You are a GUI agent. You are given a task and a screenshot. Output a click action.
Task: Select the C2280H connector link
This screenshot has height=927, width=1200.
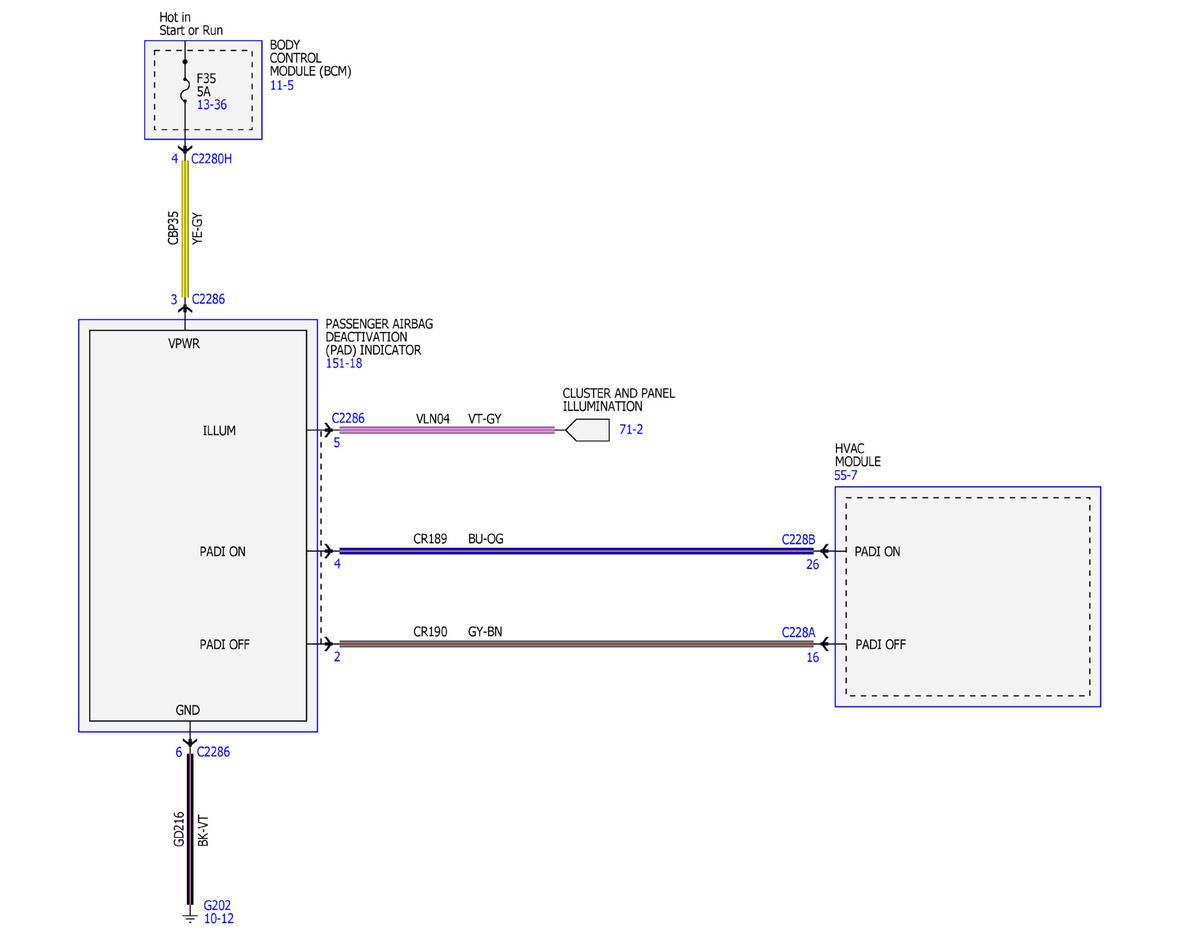212,159
